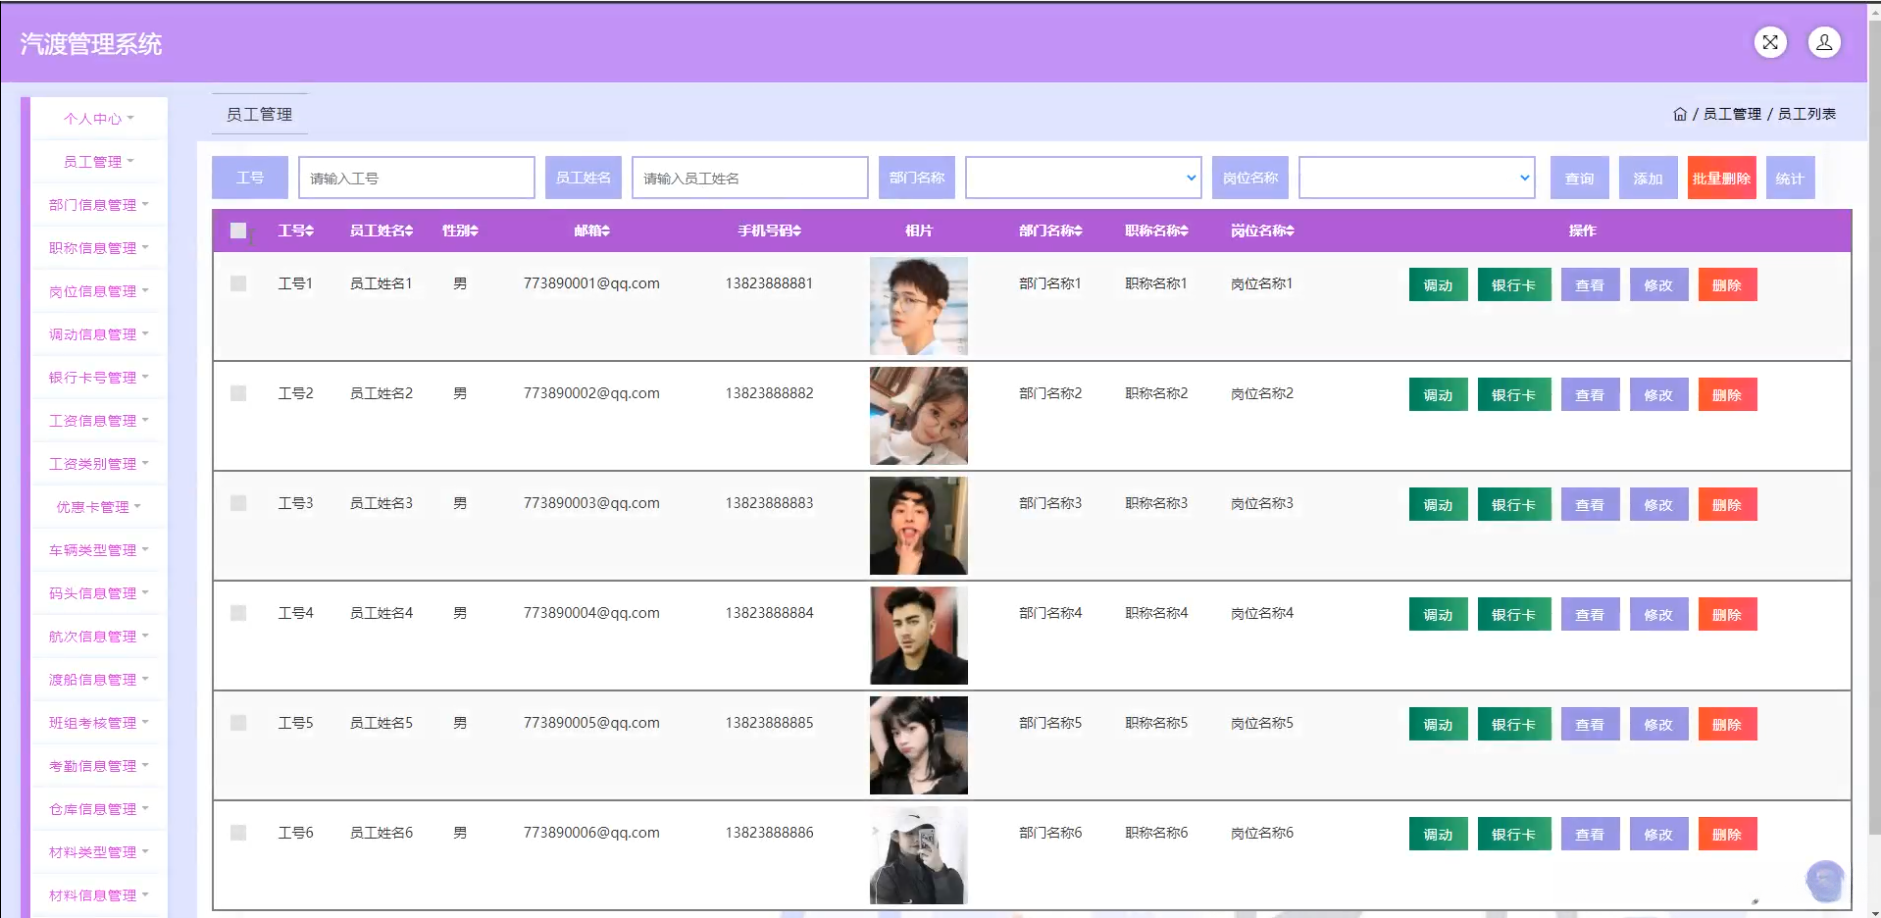
Task: Click the fullscreen toggle icon in header
Action: pos(1770,42)
